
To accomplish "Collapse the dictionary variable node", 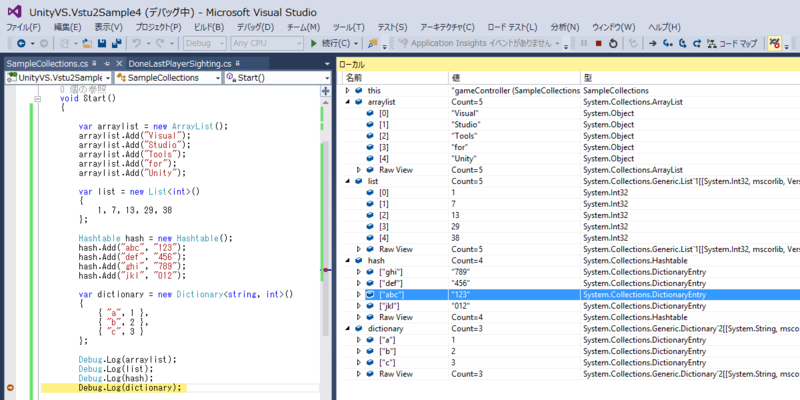I will [x=348, y=329].
